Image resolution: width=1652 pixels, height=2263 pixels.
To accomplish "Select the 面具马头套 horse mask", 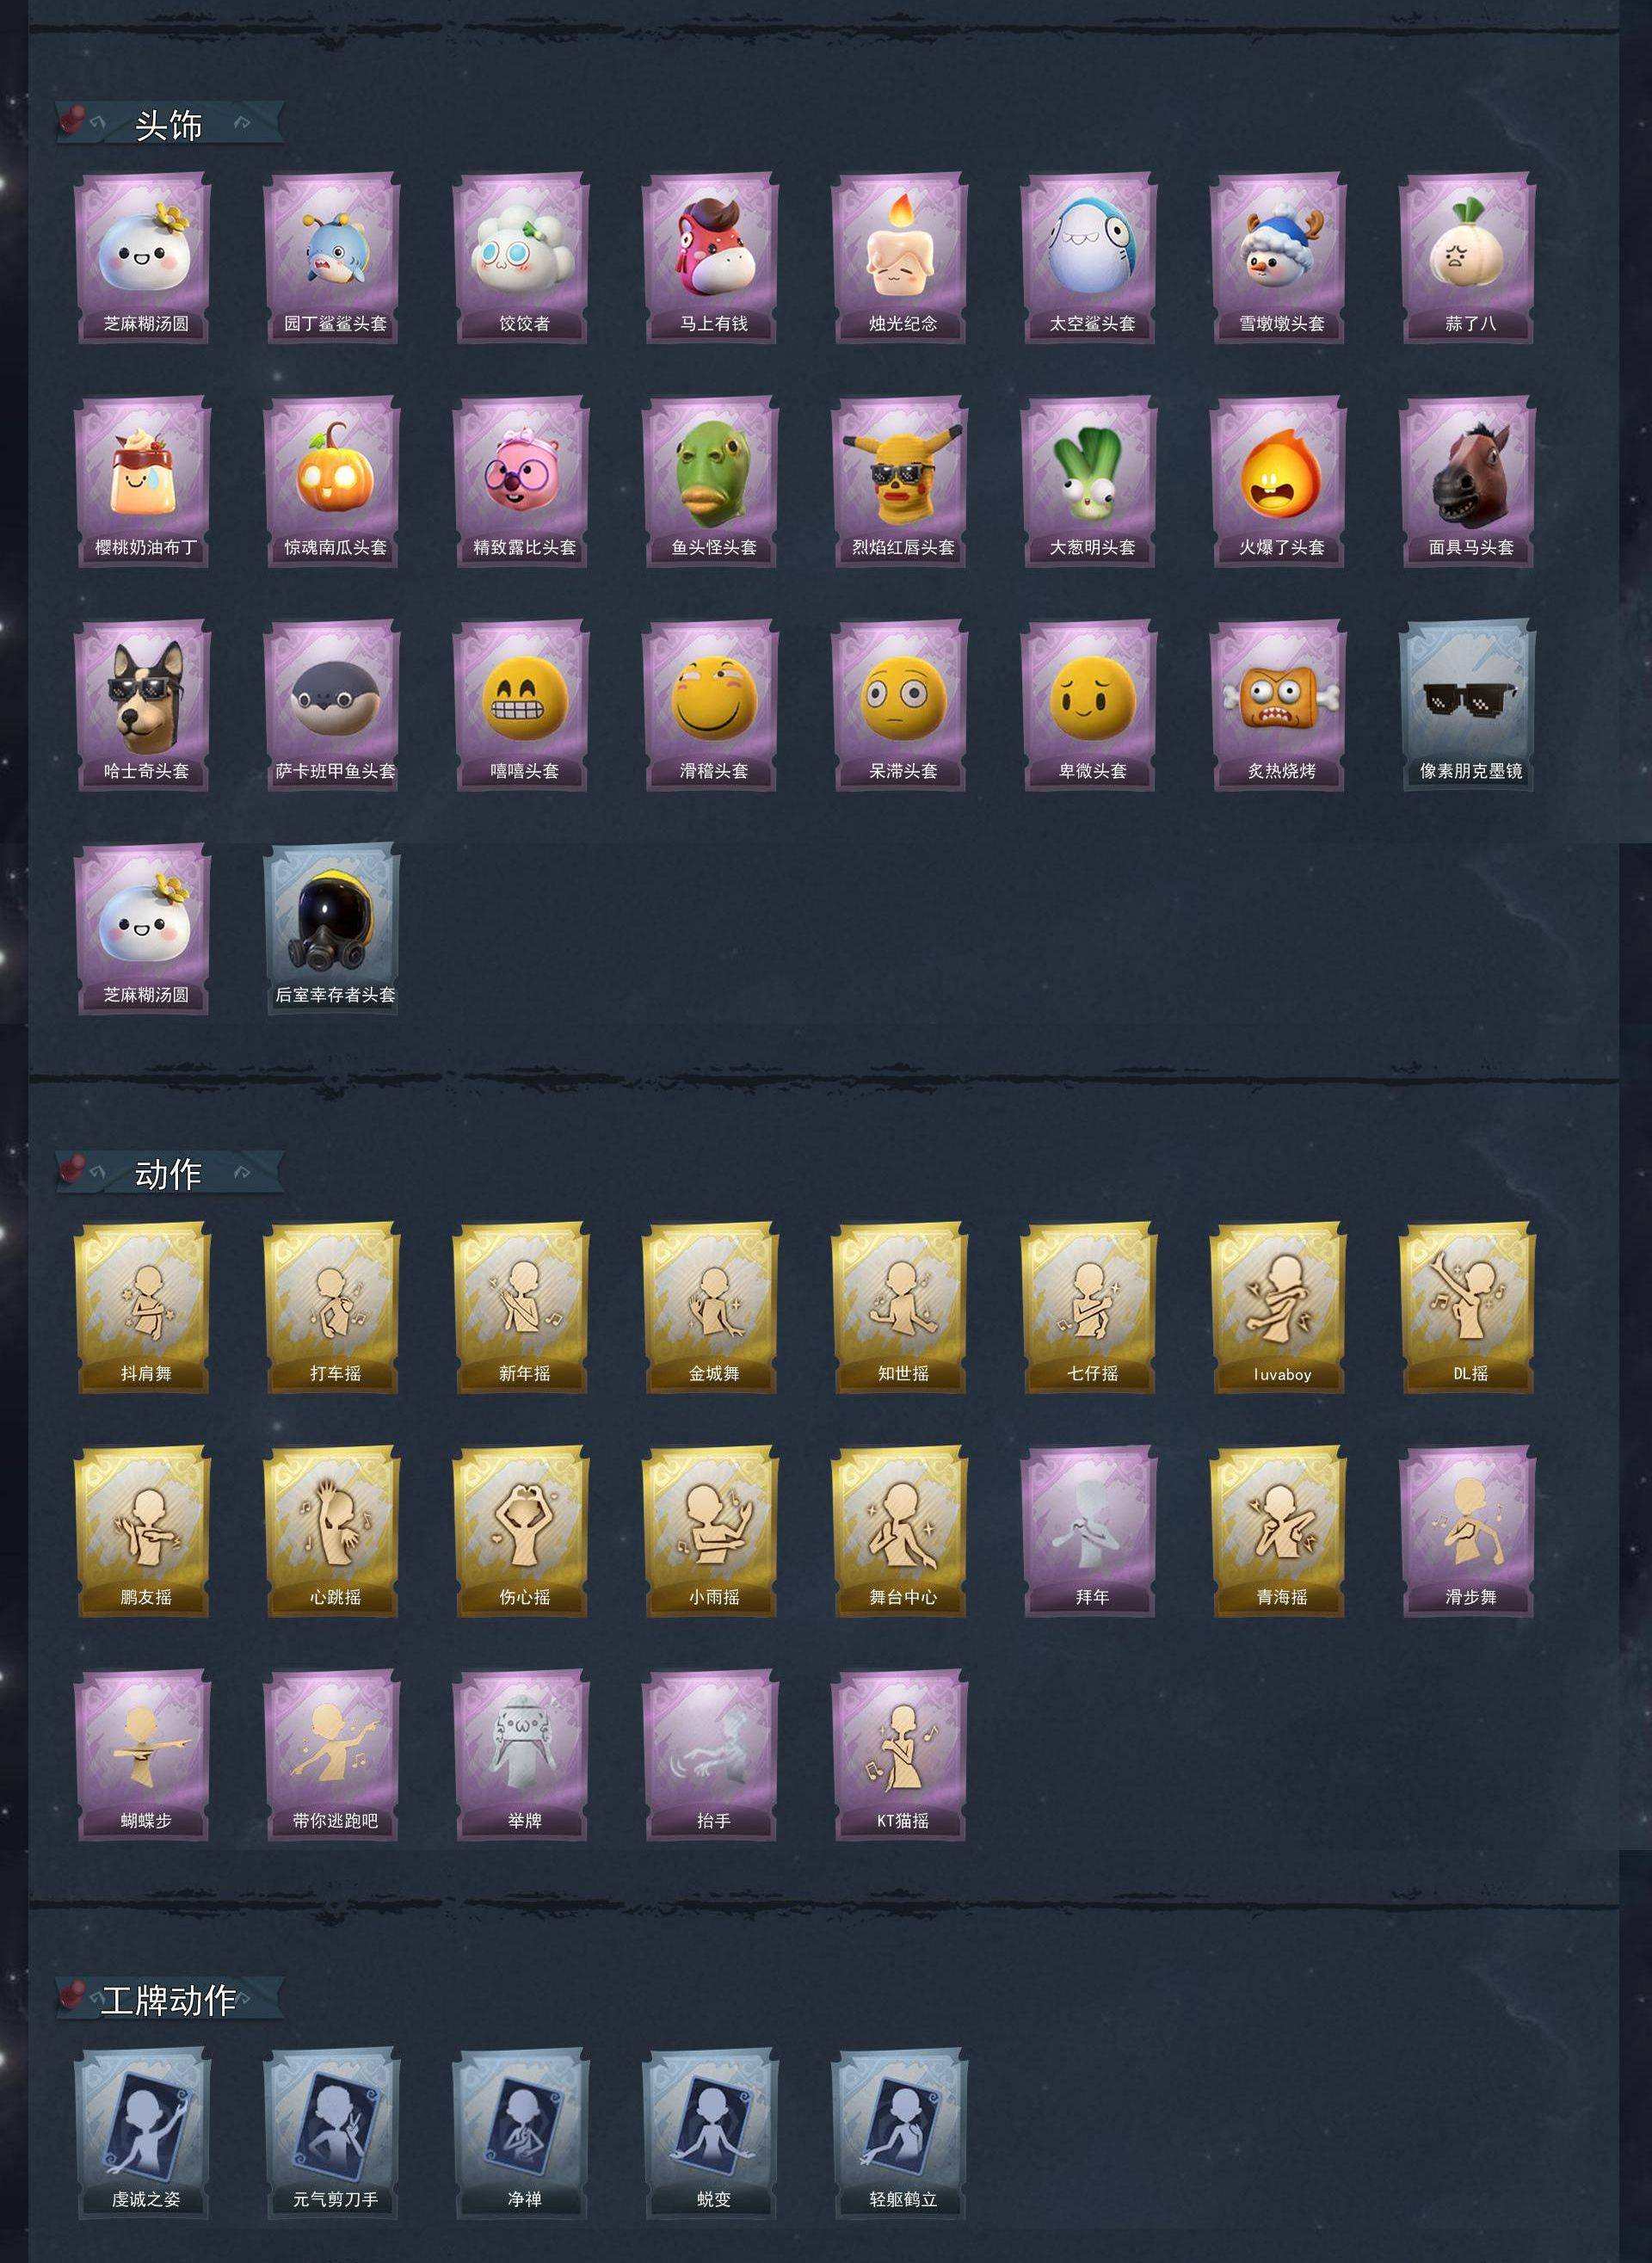I will (x=1469, y=482).
